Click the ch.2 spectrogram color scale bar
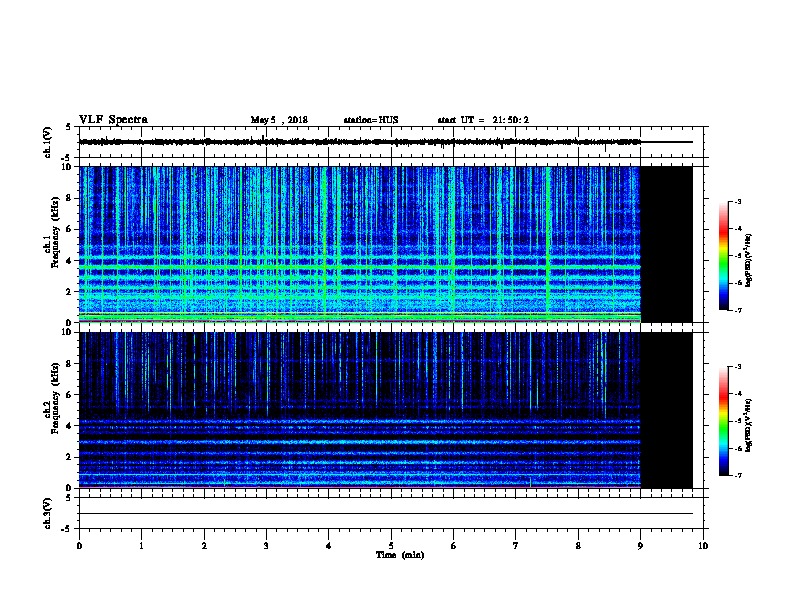 [x=723, y=421]
